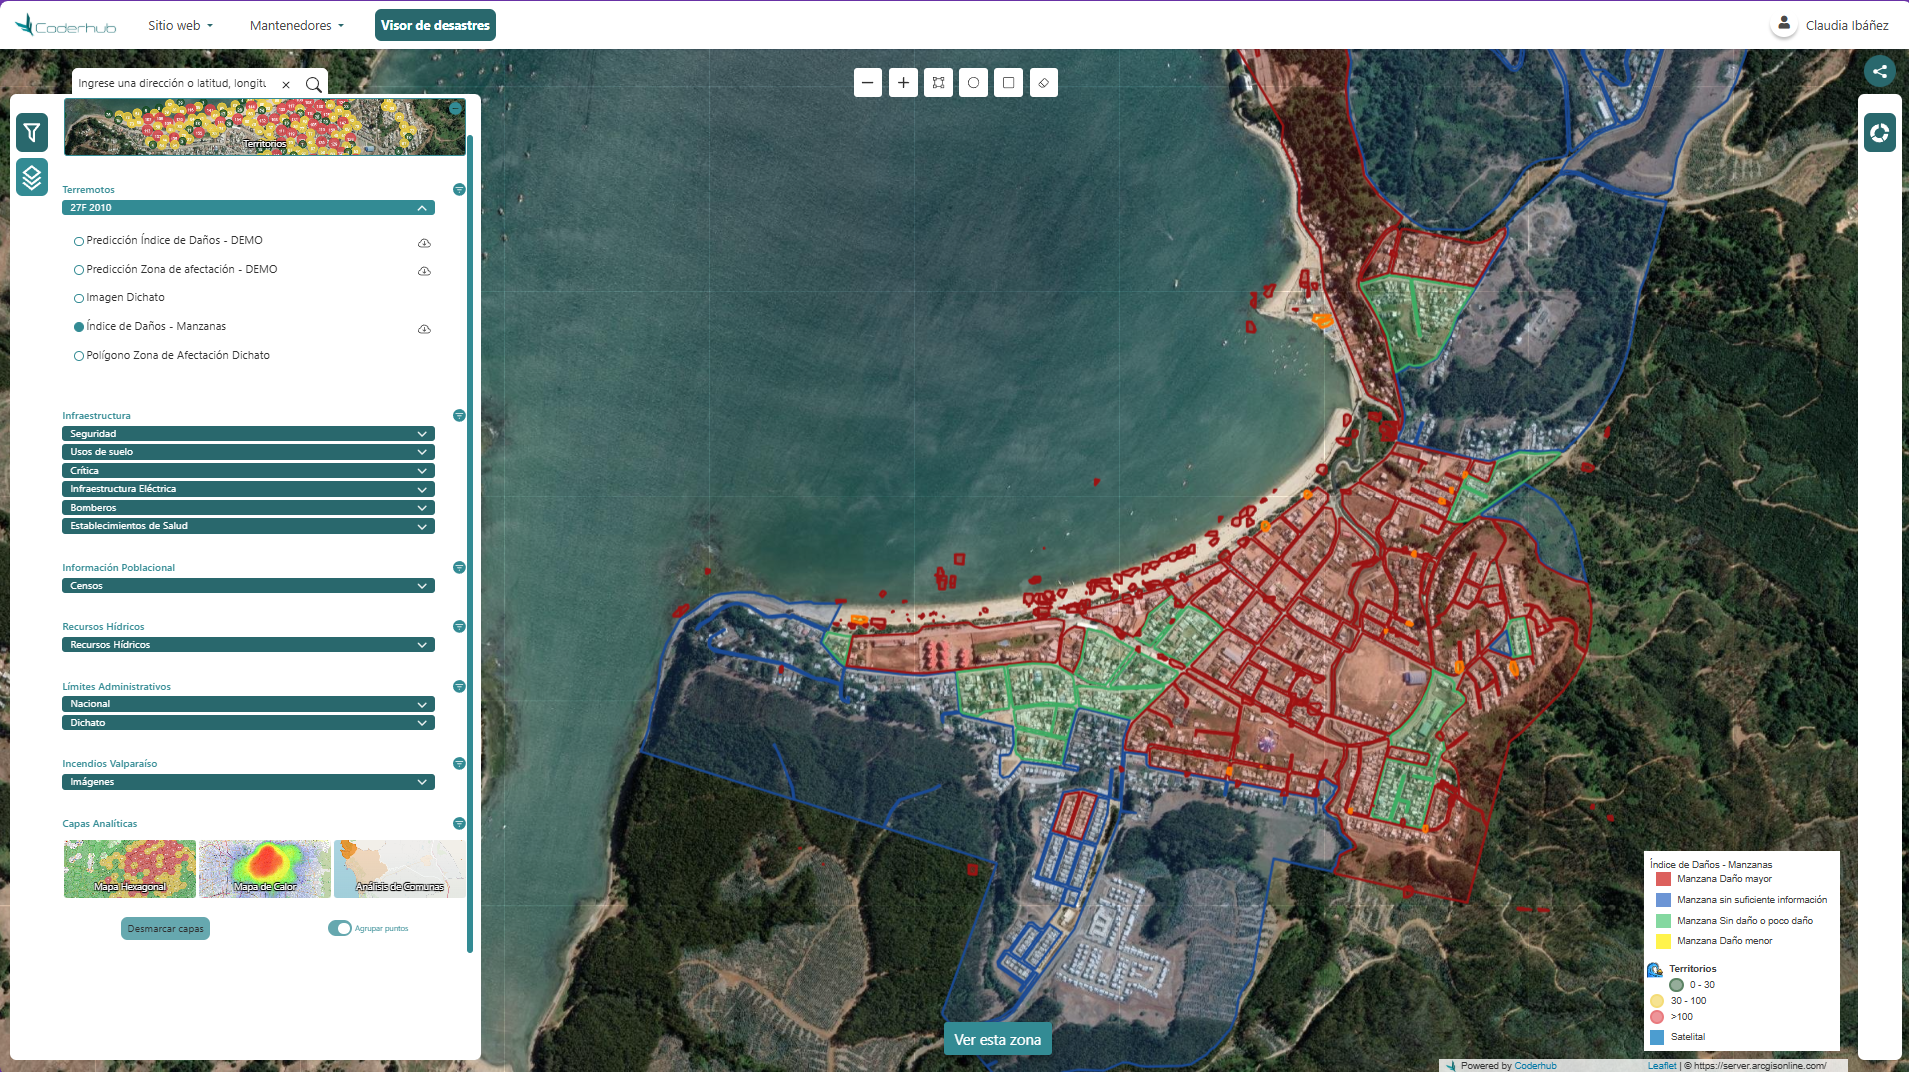Click the share icon at top right
1909x1072 pixels.
coord(1879,71)
